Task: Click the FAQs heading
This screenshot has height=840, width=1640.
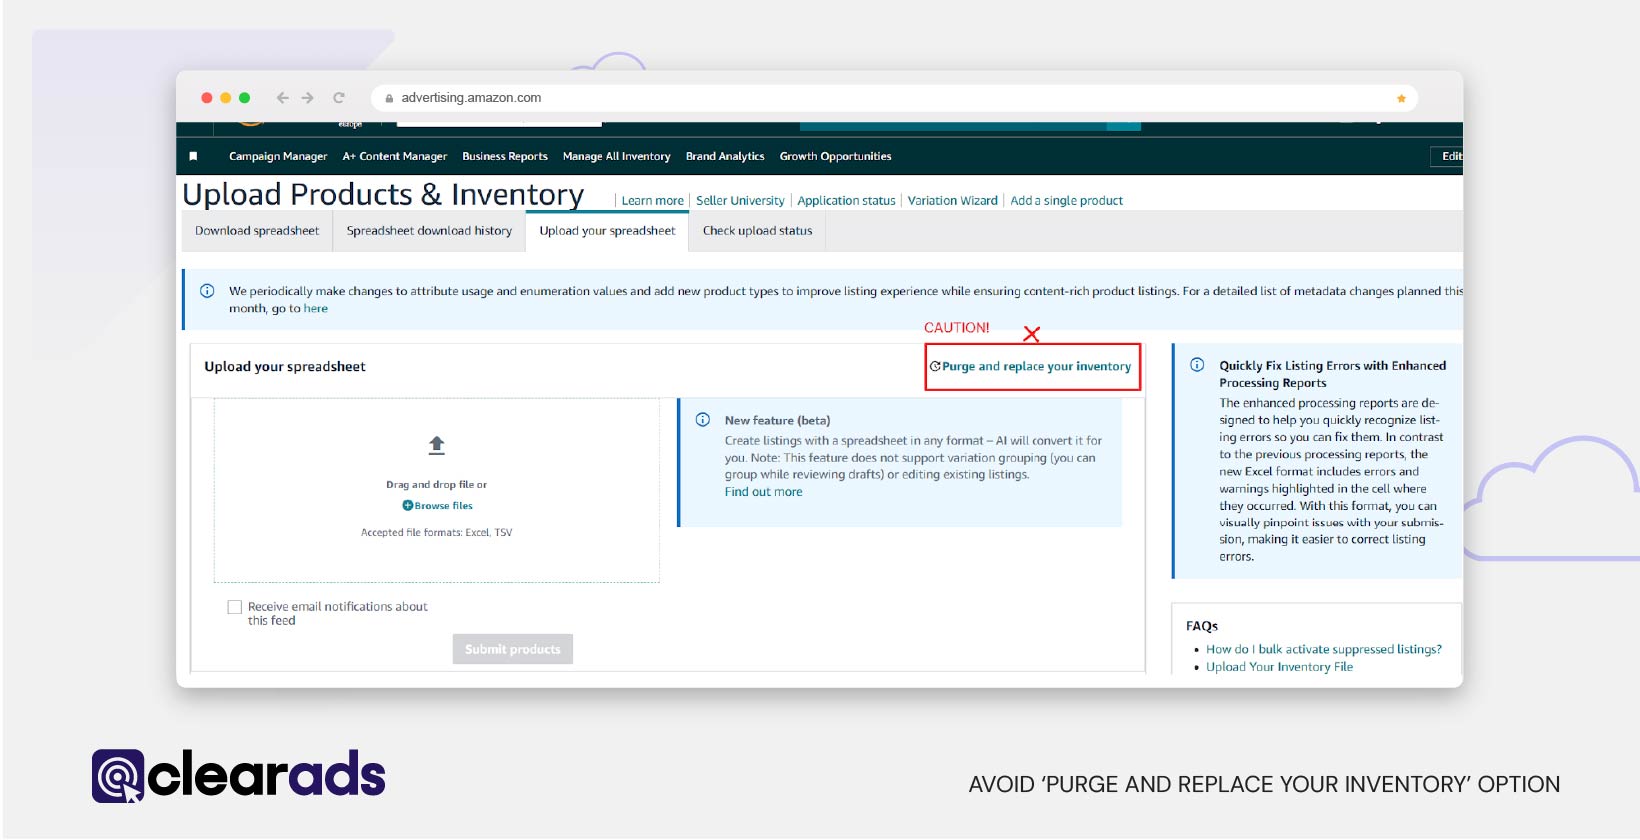Action: coord(1202,626)
